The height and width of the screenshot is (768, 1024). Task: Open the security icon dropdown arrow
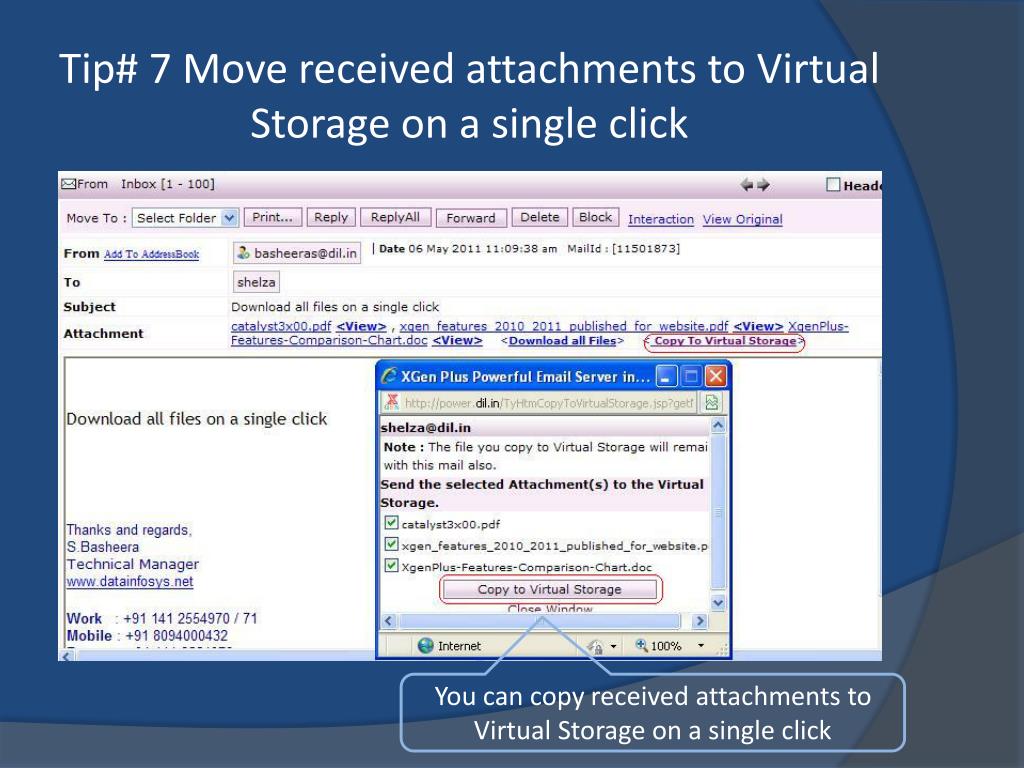613,647
